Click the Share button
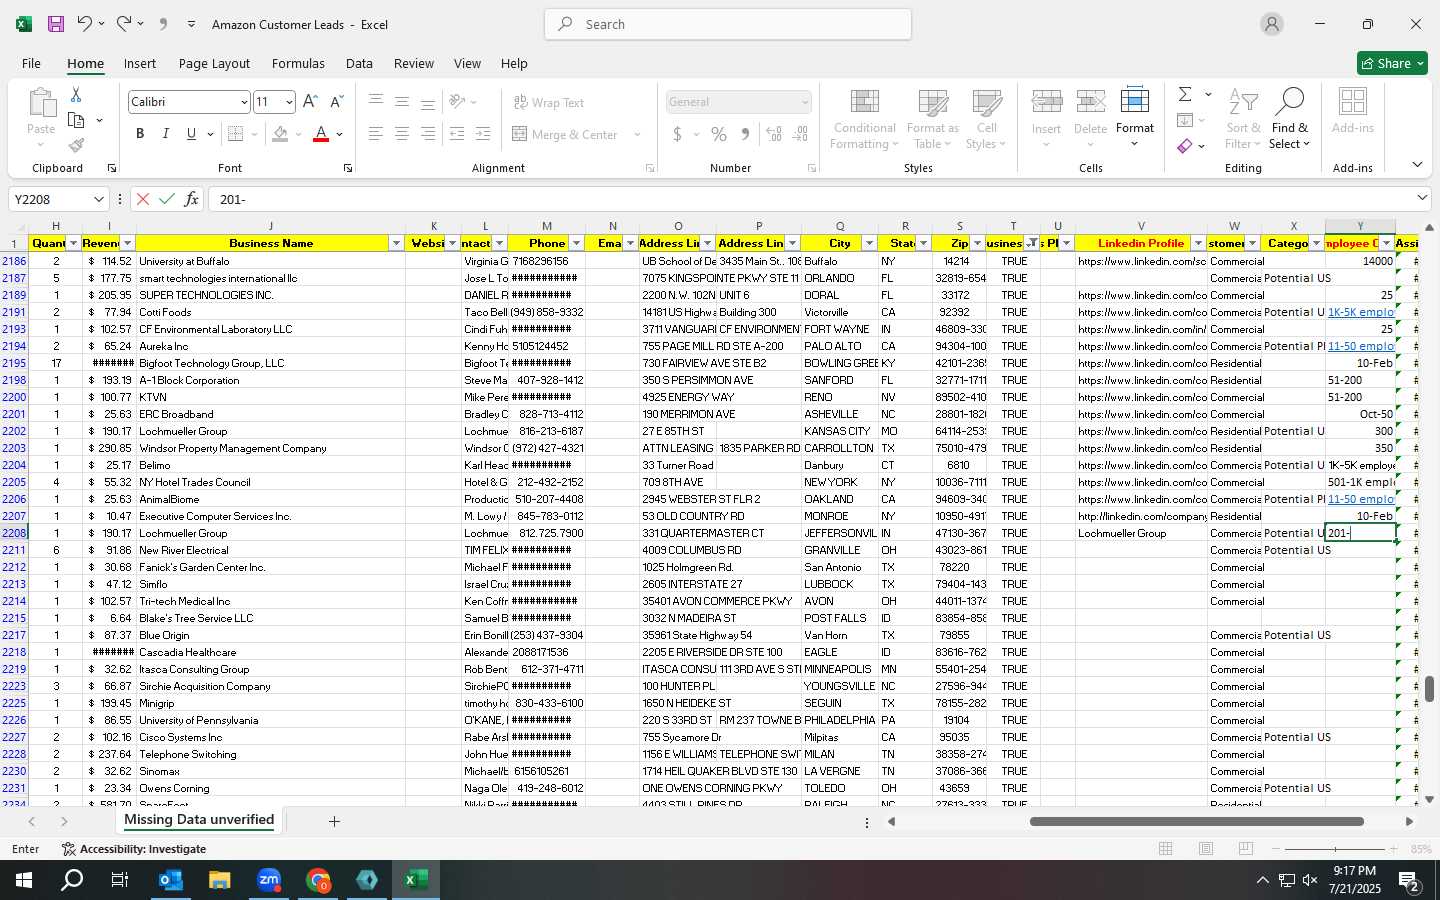Viewport: 1440px width, 900px height. 1392,63
